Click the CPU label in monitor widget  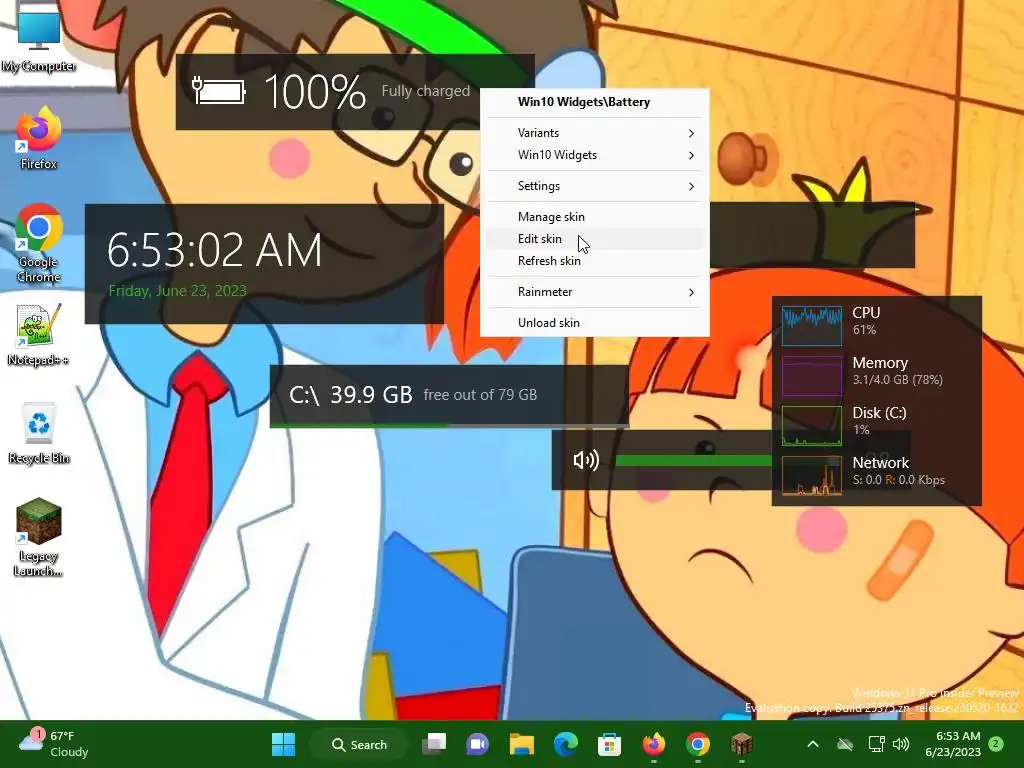coord(866,313)
